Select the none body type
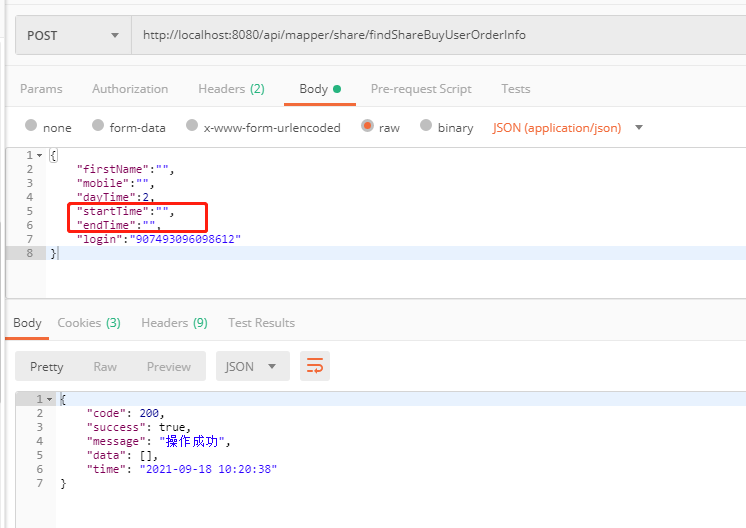746x528 pixels. coord(31,125)
